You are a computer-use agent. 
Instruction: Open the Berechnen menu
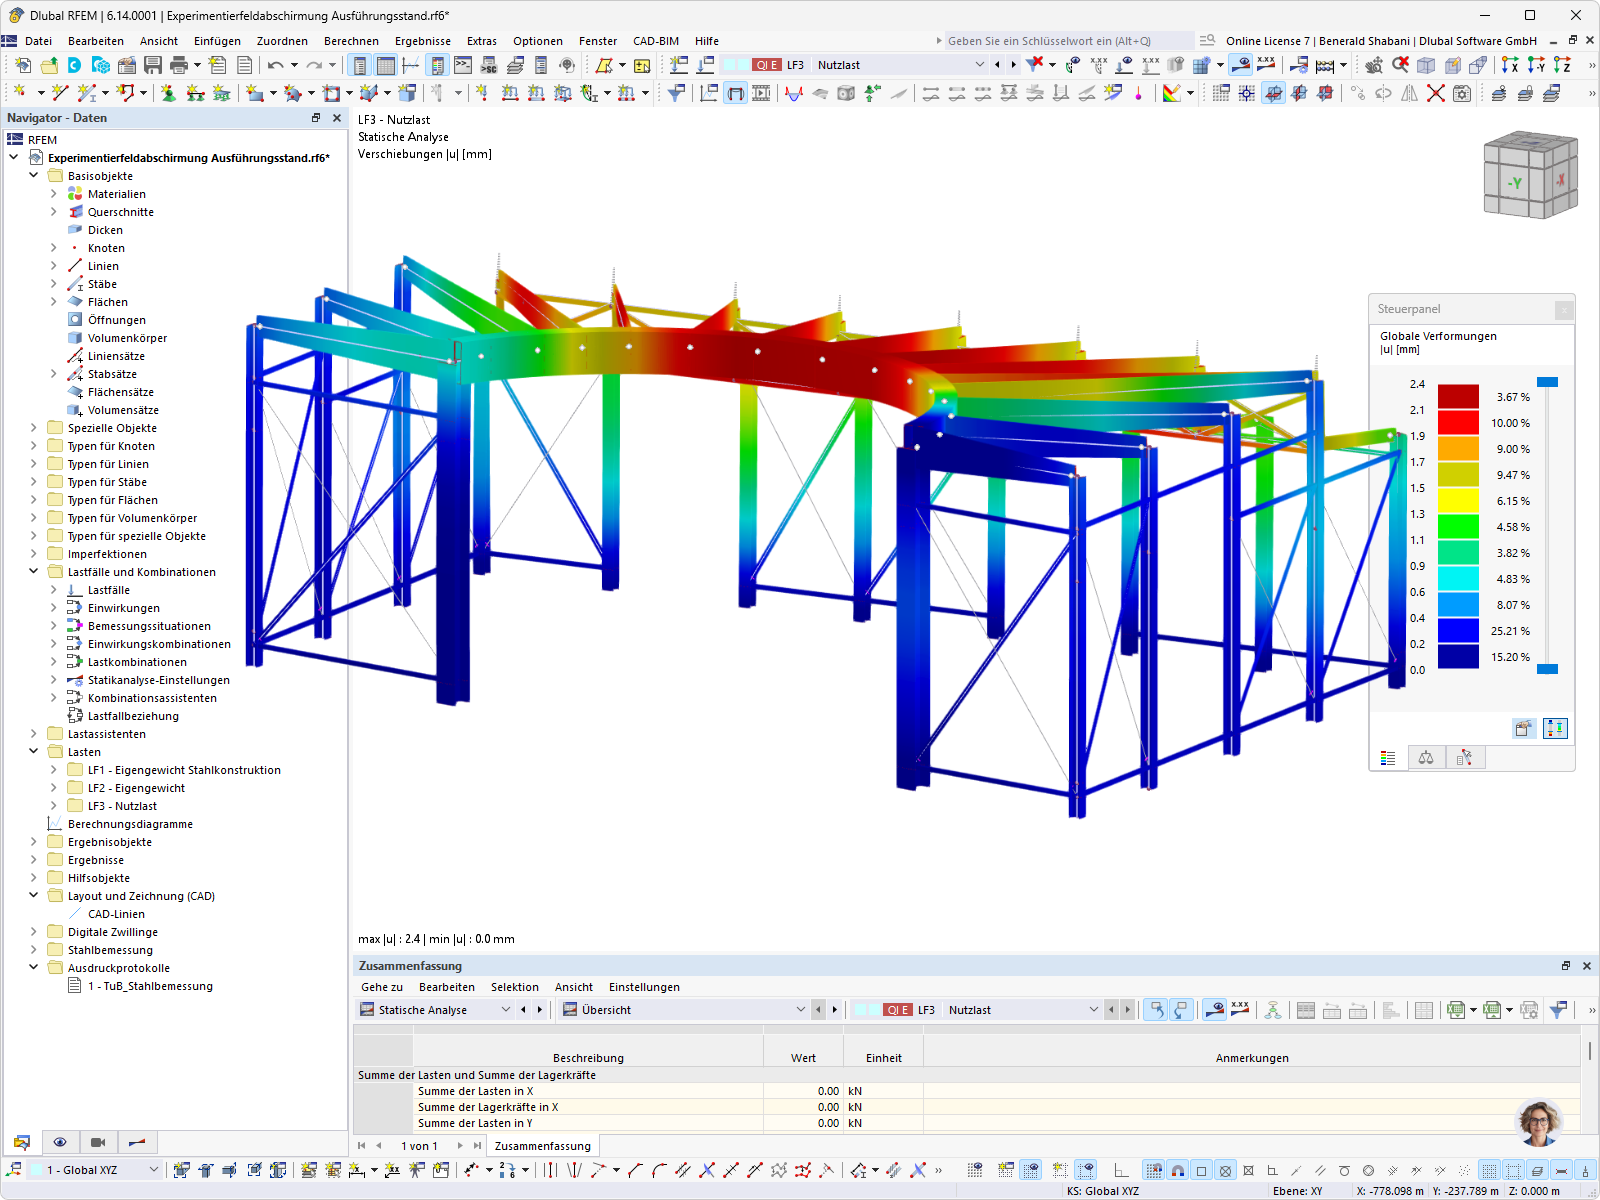(351, 41)
